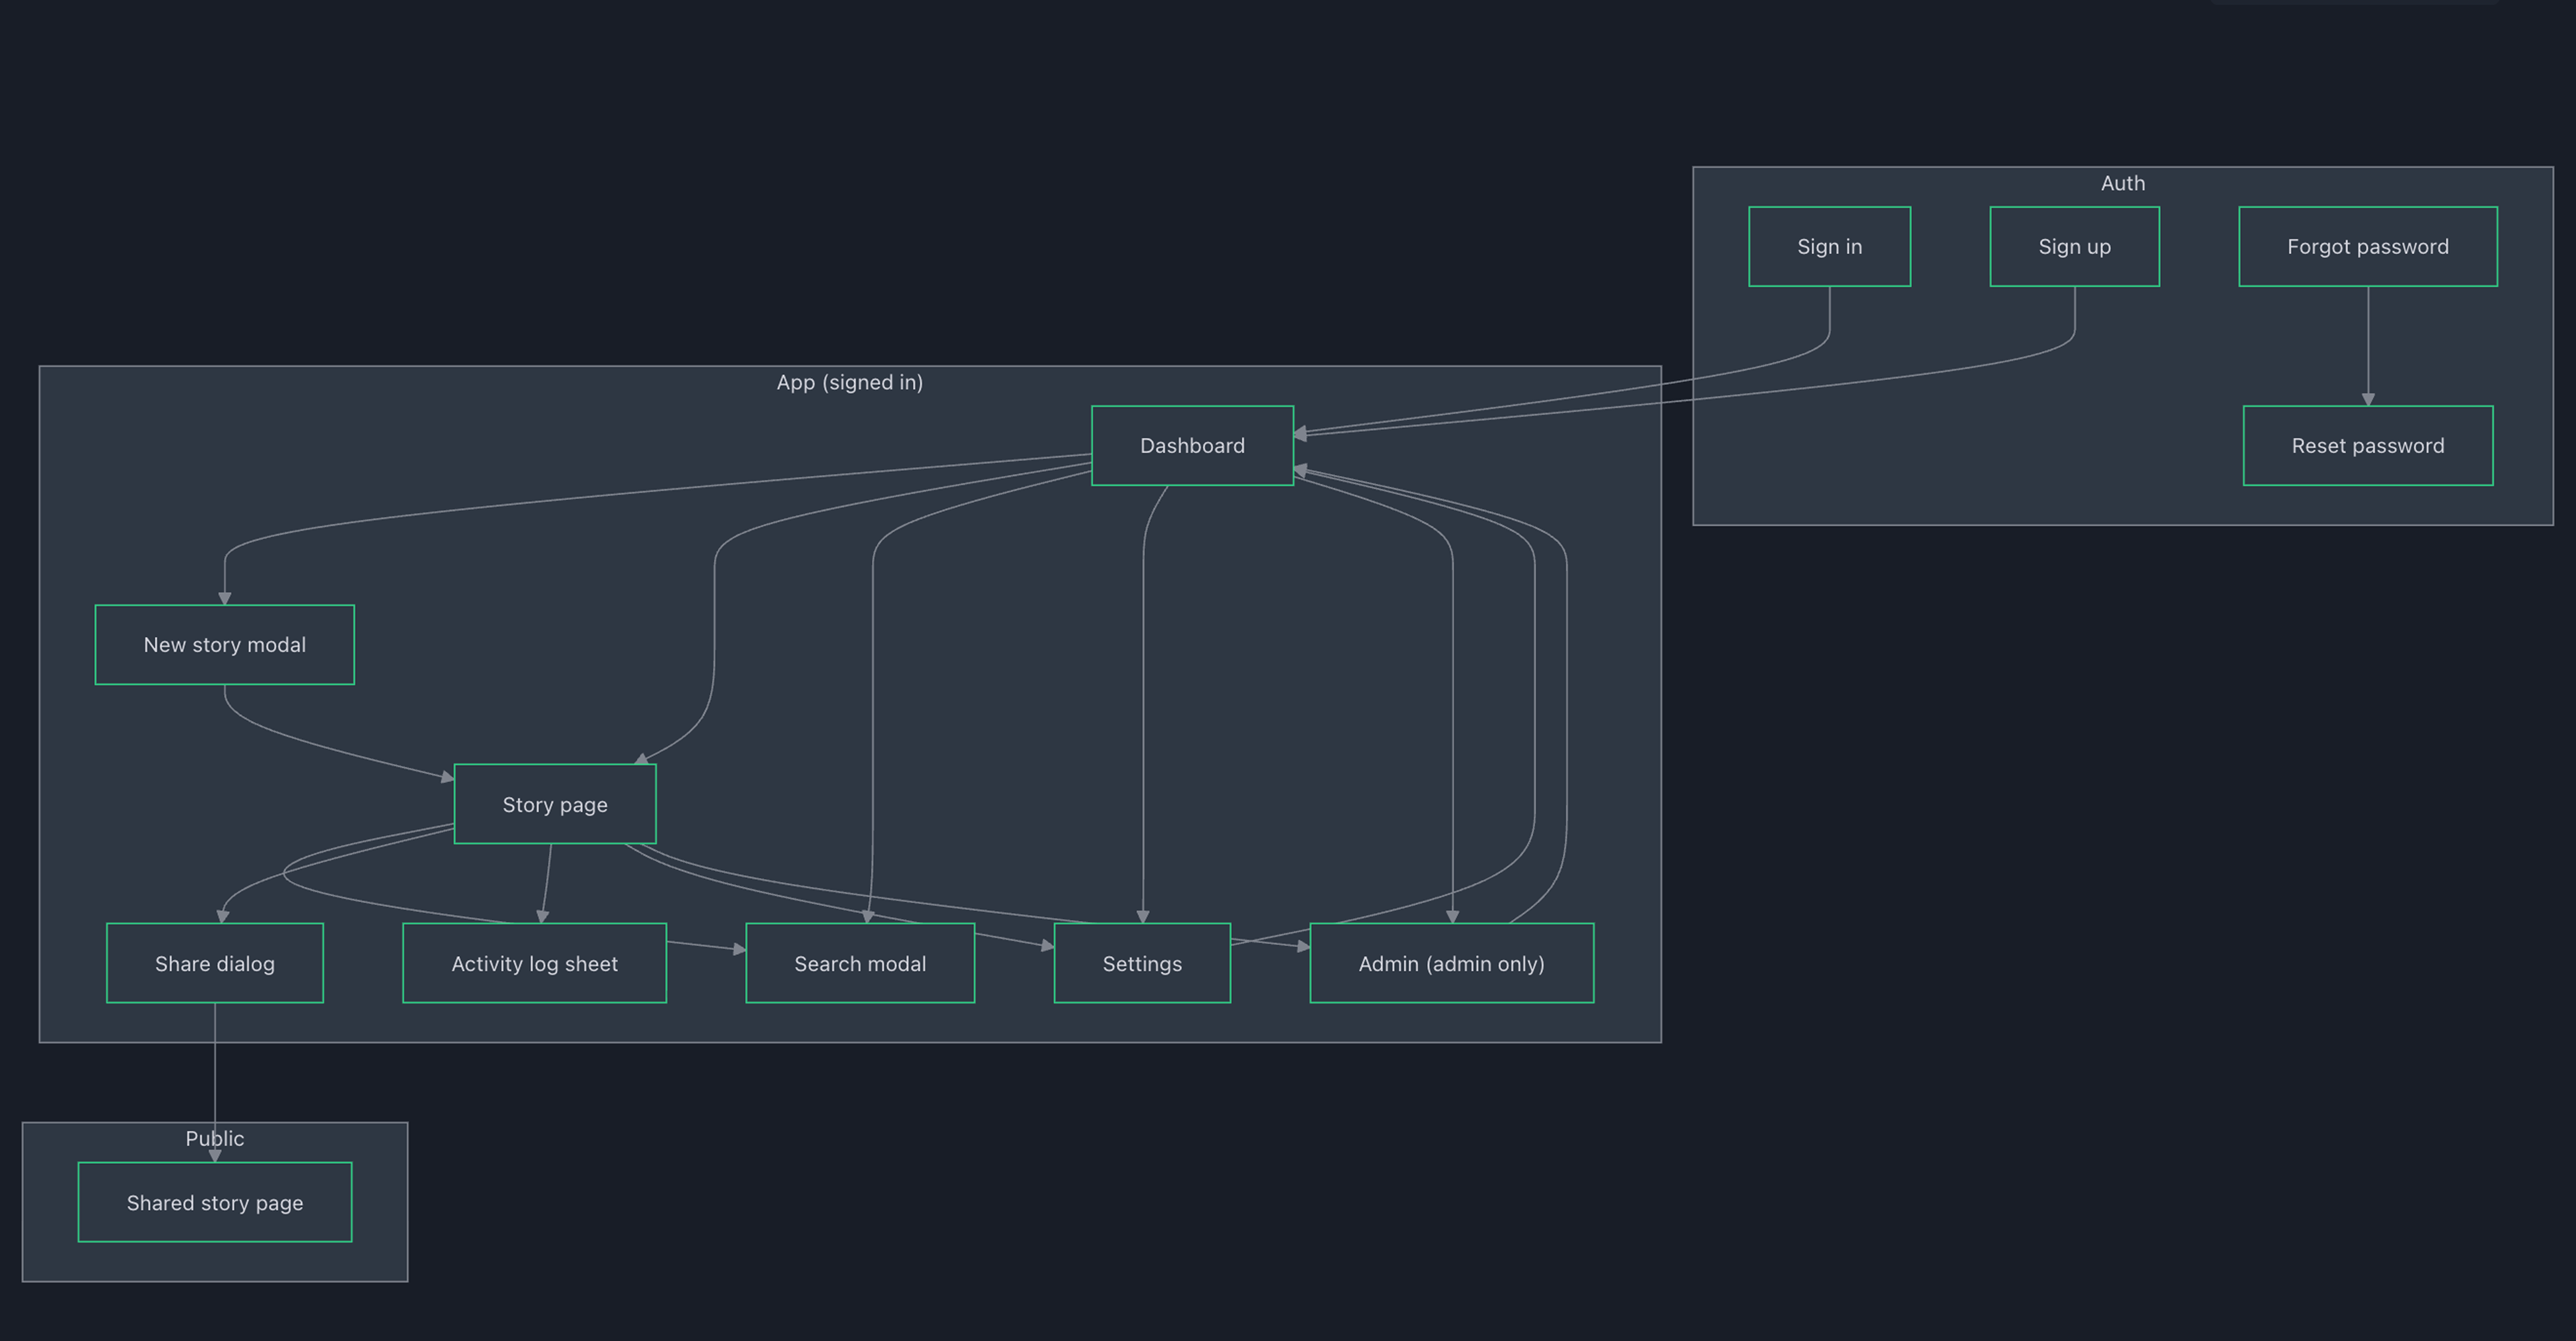Click the Forgot password node
This screenshot has width=2576, height=1341.
pyautogui.click(x=2368, y=246)
